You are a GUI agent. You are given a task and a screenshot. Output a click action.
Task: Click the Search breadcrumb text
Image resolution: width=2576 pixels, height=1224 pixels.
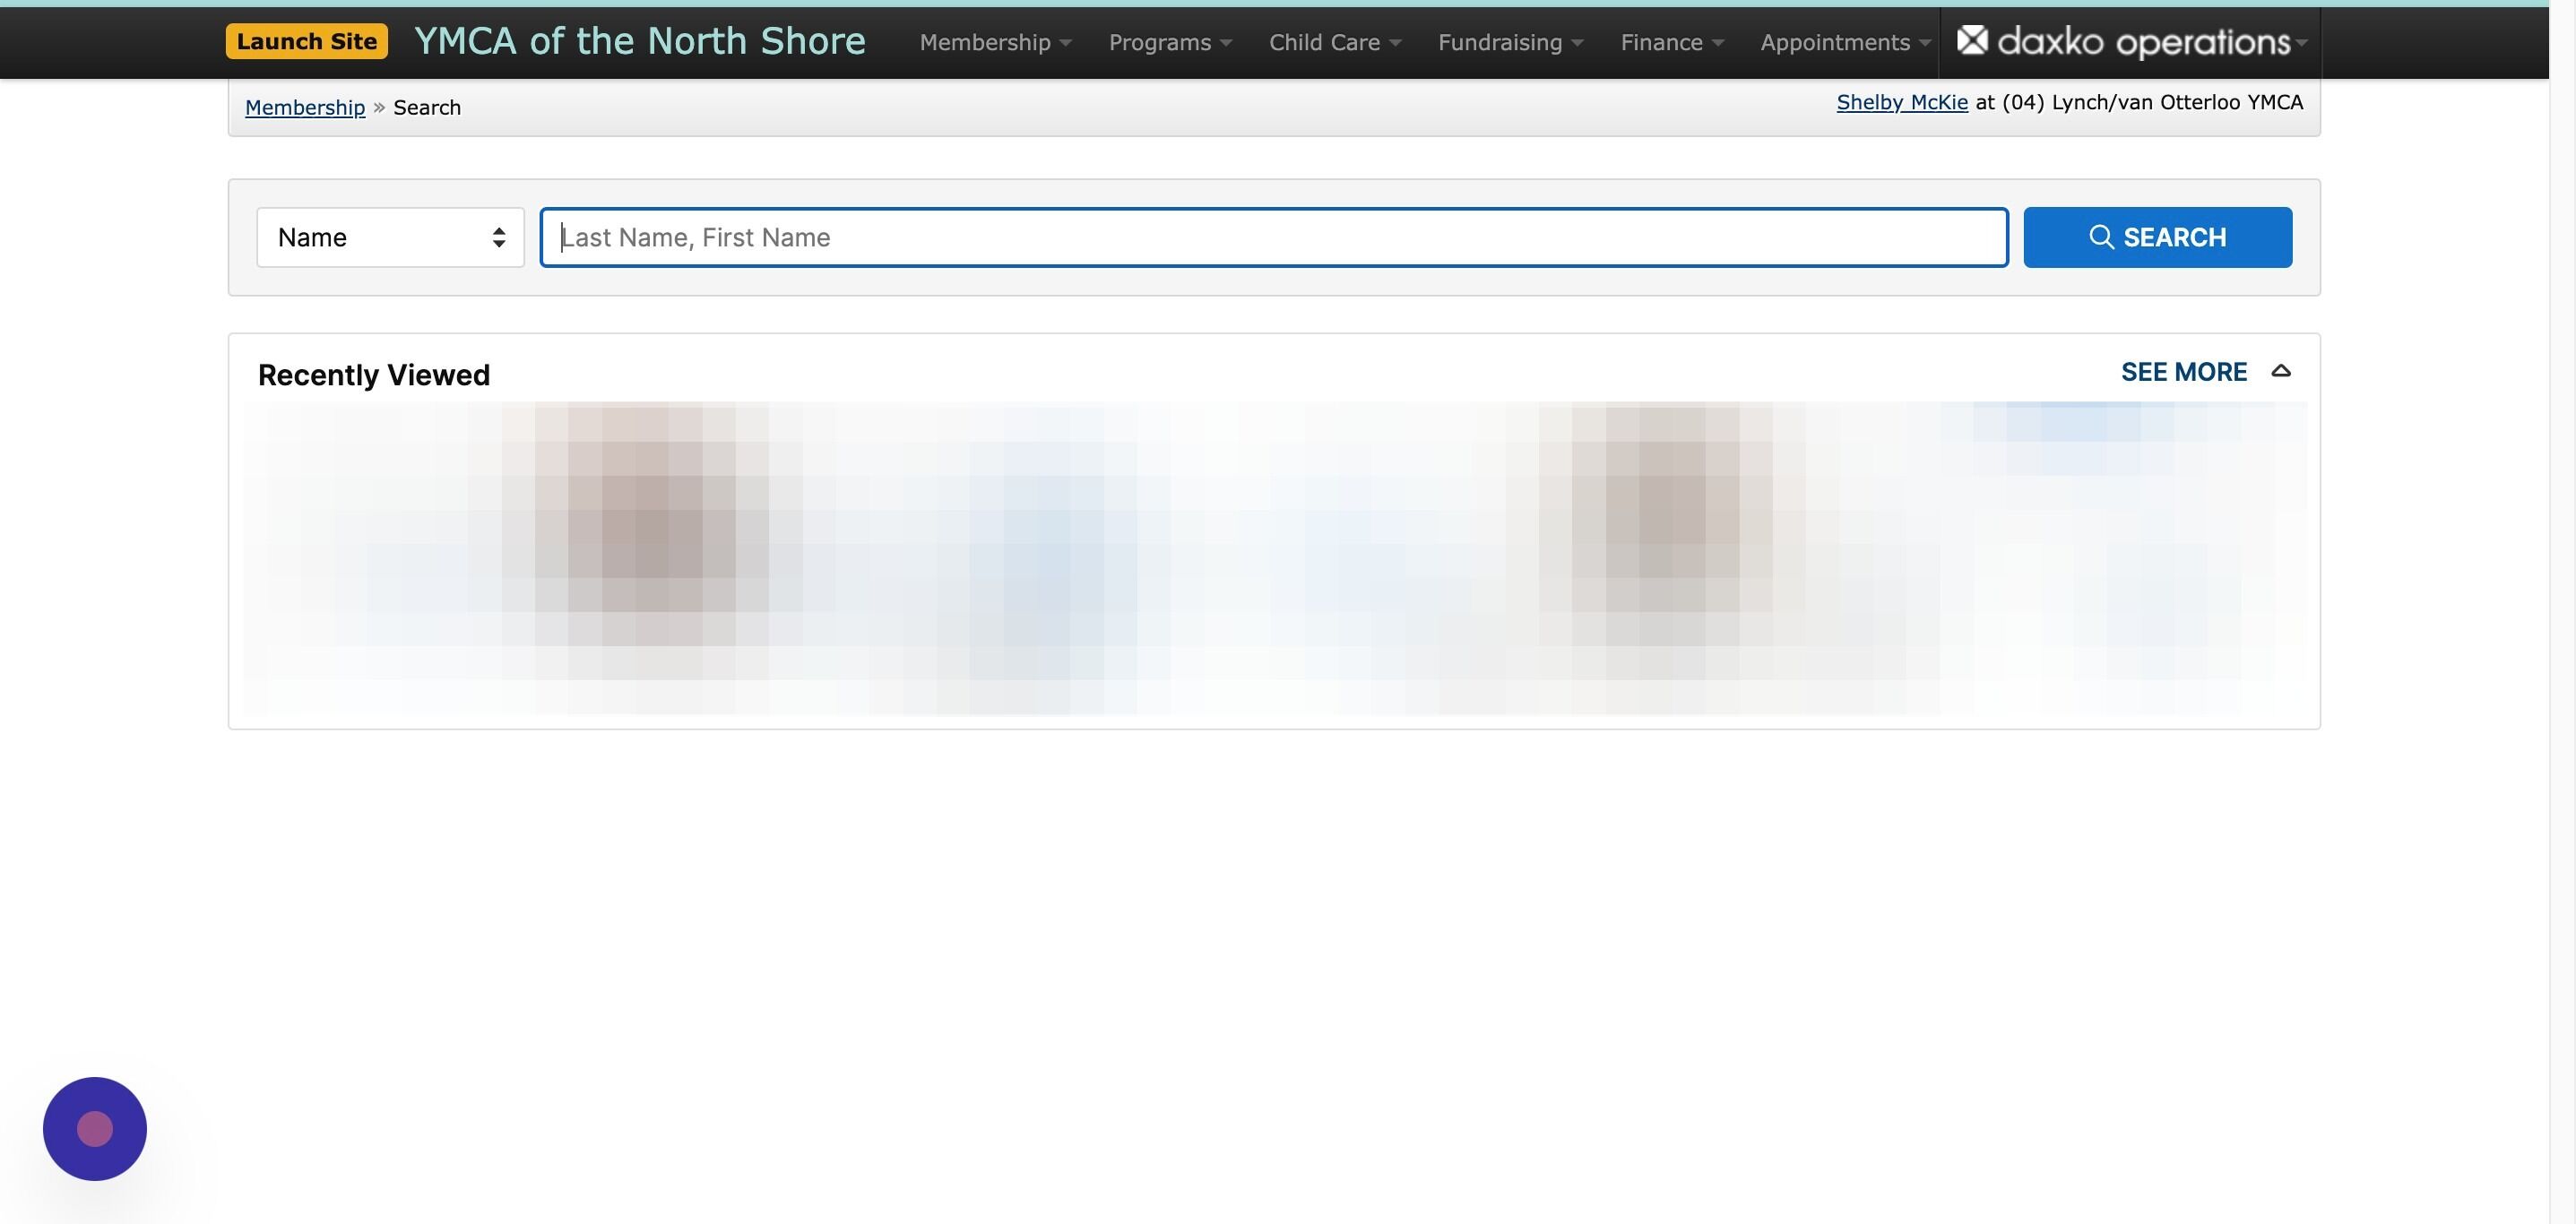[x=427, y=107]
